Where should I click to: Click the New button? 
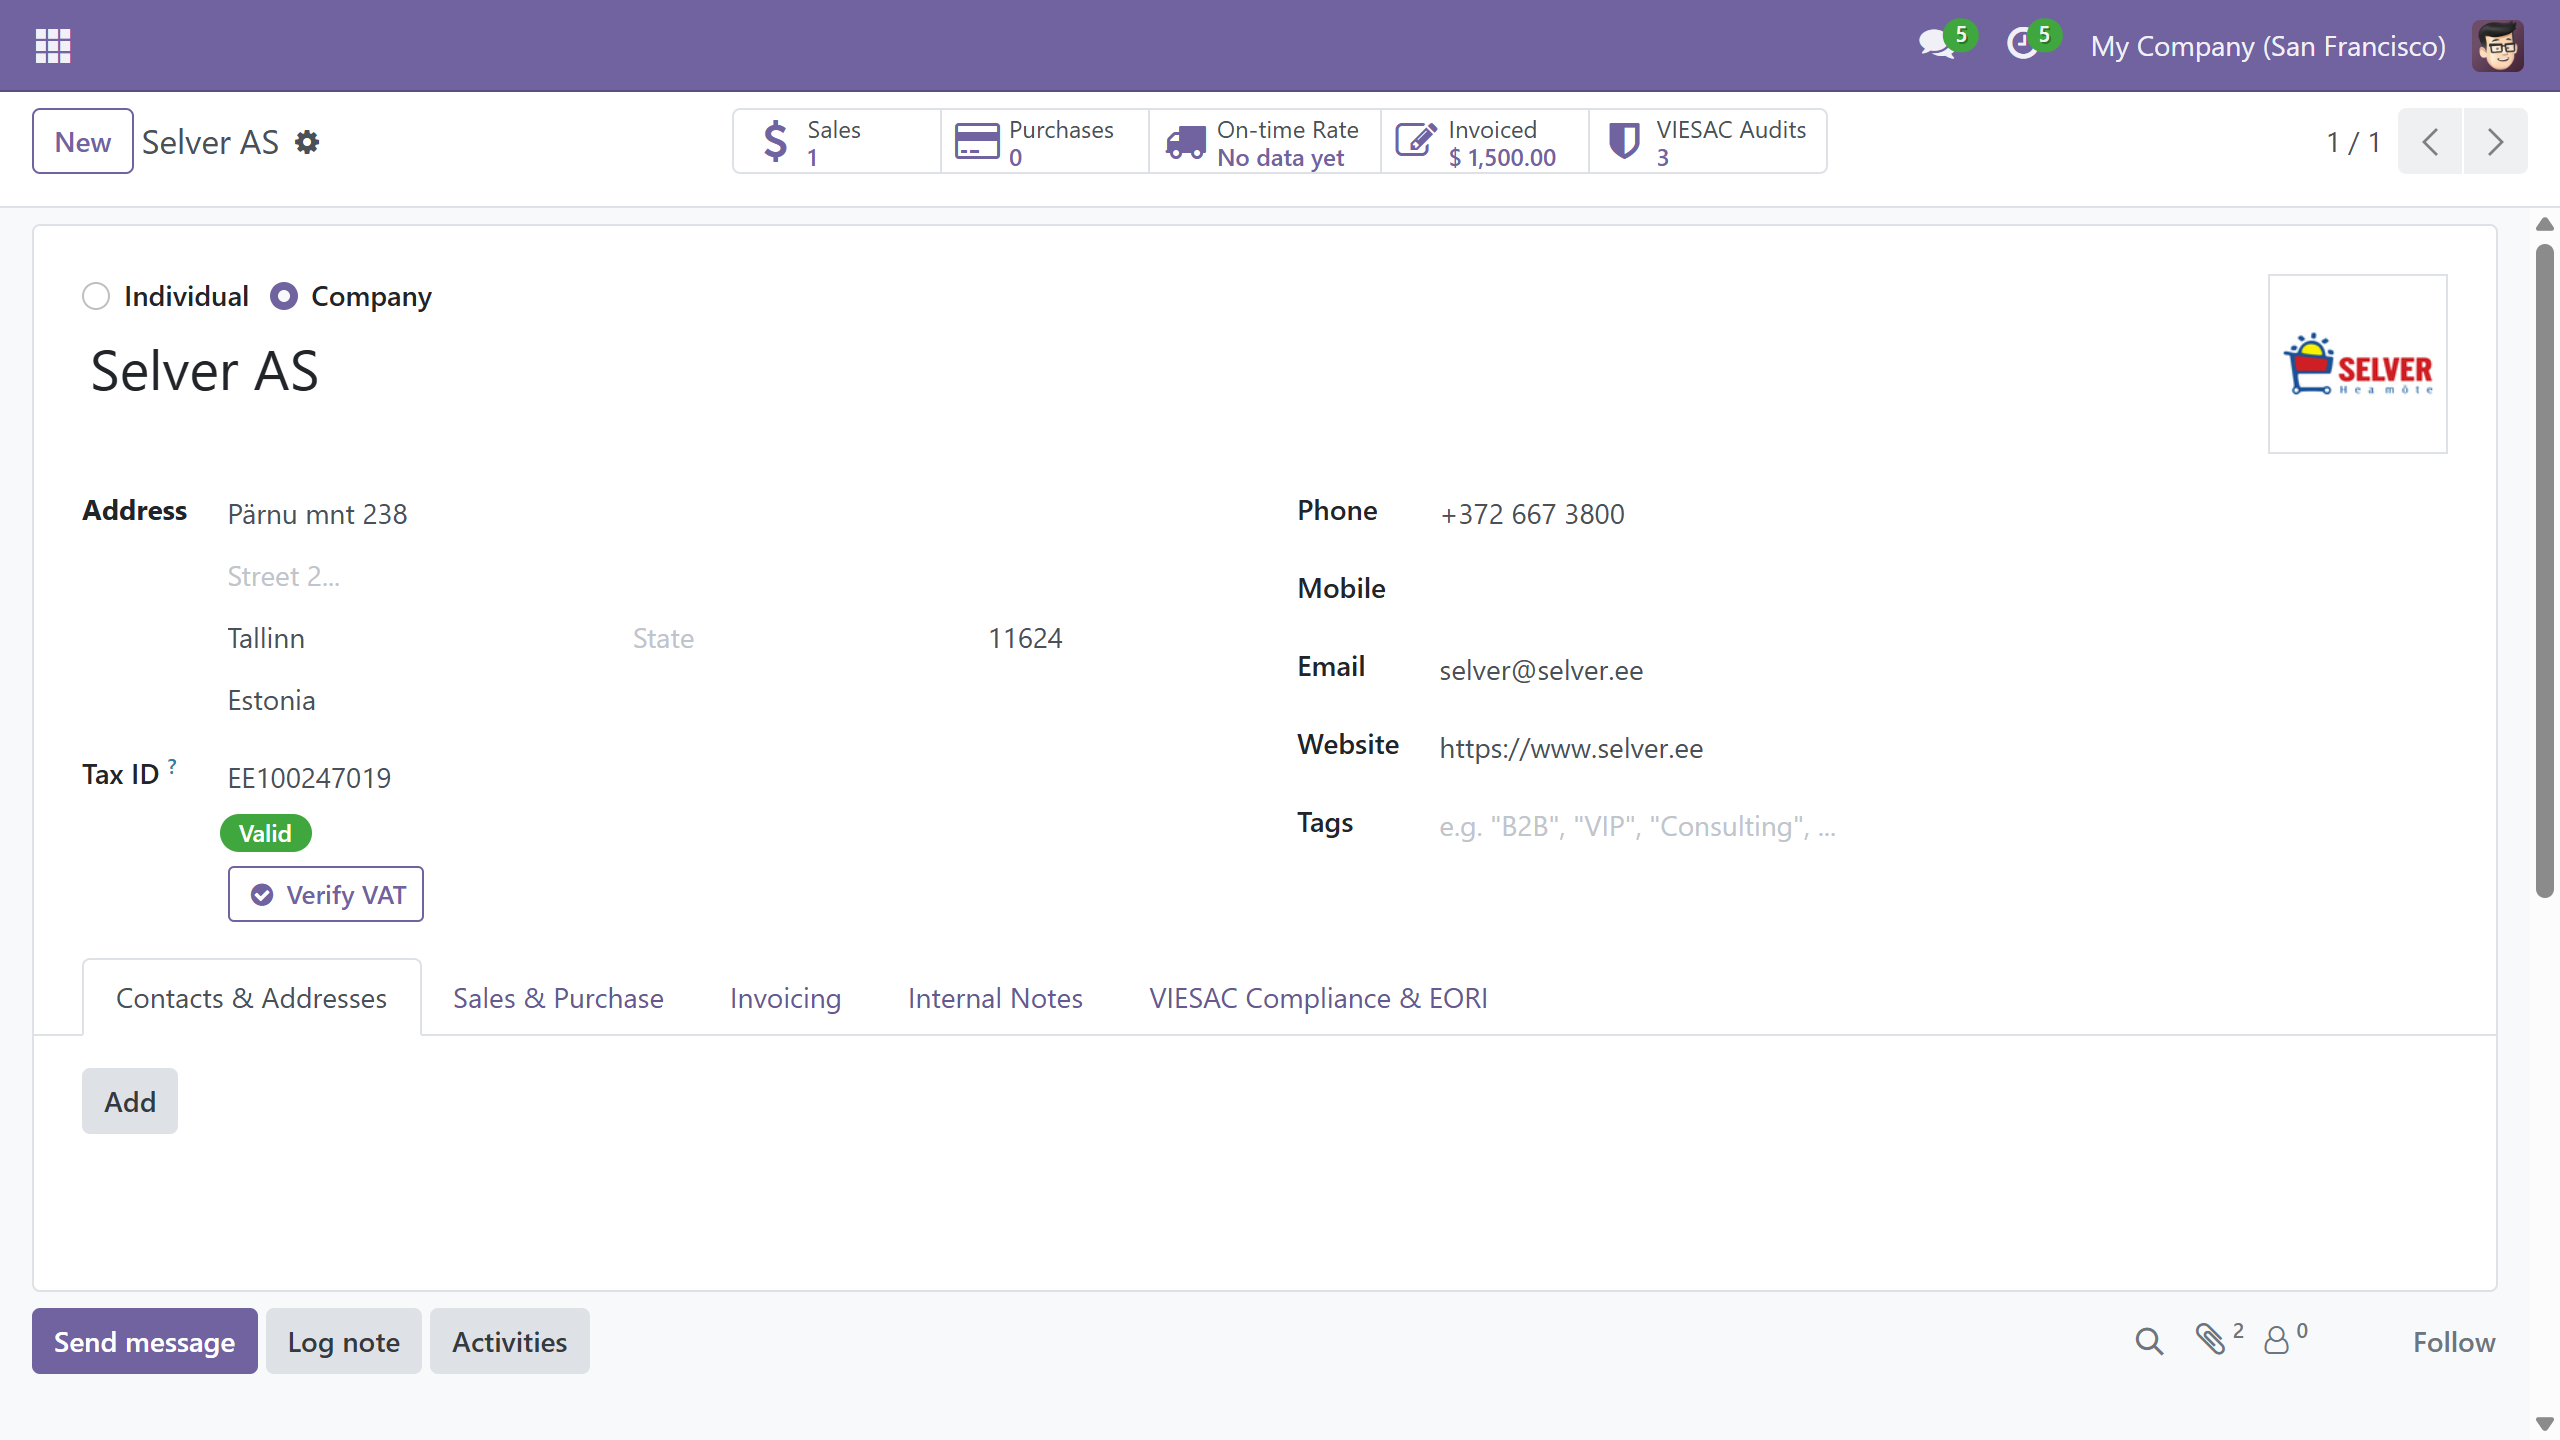pos(83,142)
